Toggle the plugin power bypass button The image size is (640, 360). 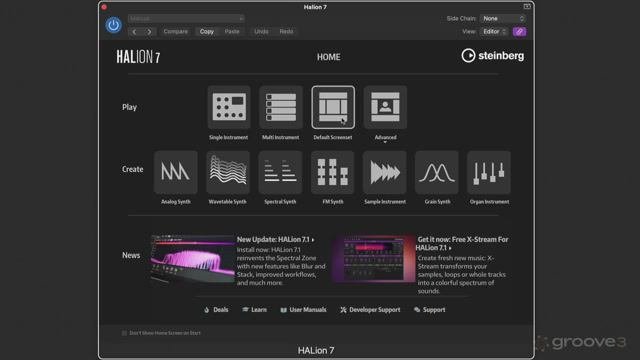113,25
